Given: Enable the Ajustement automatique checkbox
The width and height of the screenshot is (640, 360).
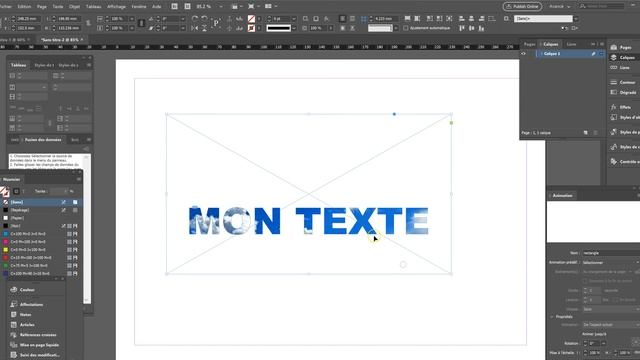Looking at the screenshot, I should pyautogui.click(x=405, y=28).
